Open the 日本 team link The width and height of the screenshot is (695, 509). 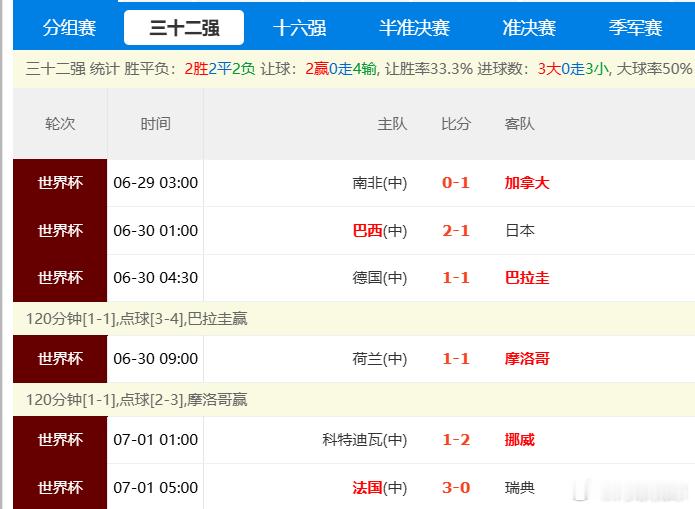tap(519, 231)
